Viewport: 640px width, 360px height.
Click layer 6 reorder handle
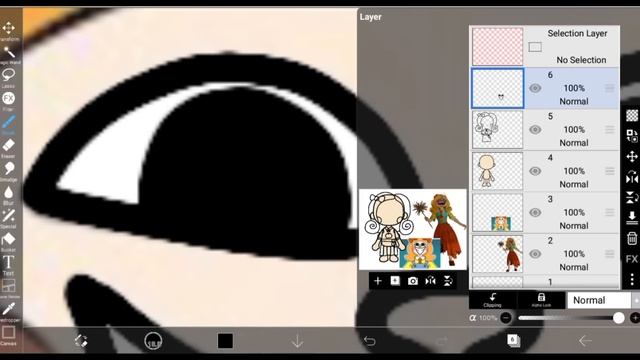pyautogui.click(x=609, y=88)
